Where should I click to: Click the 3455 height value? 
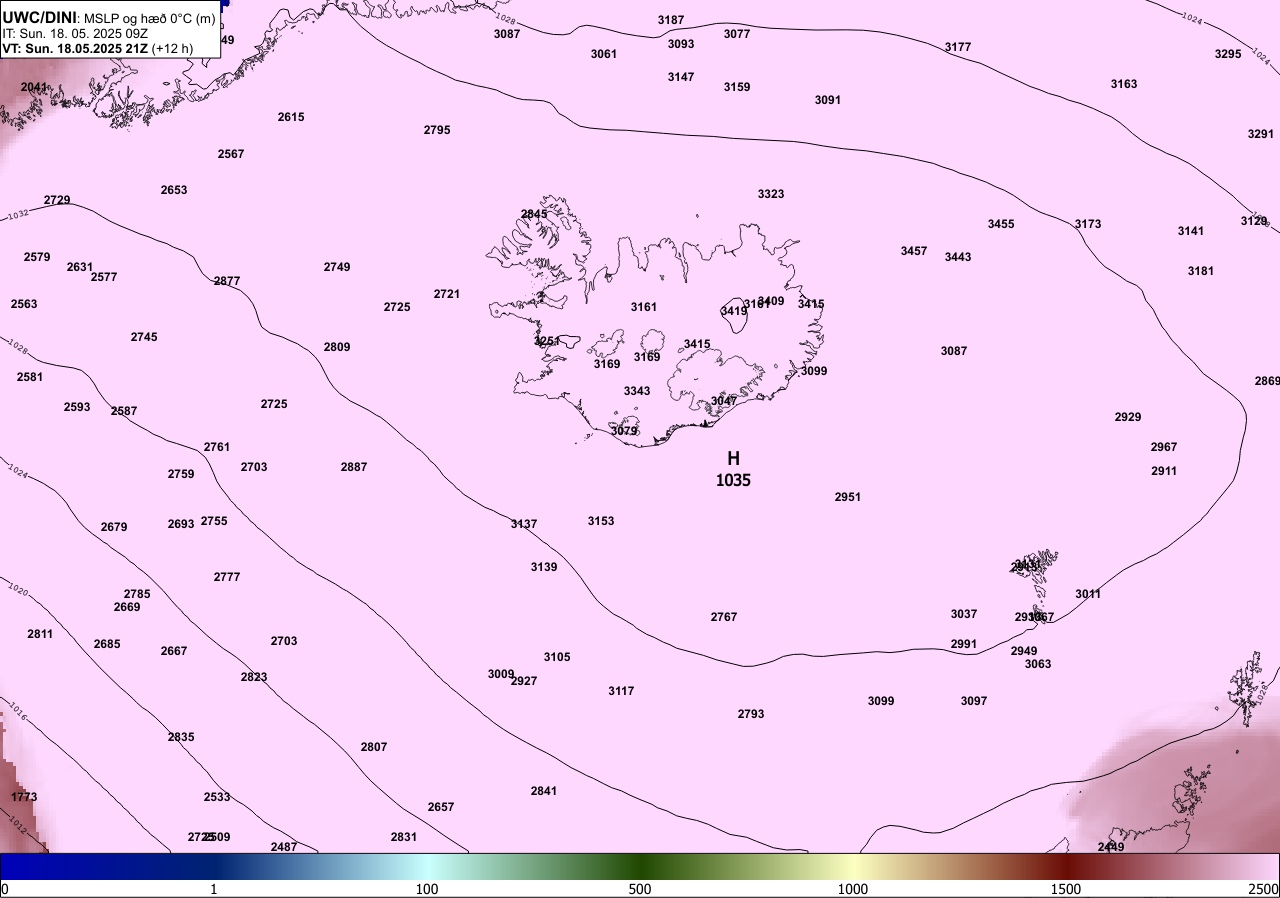click(x=1001, y=224)
